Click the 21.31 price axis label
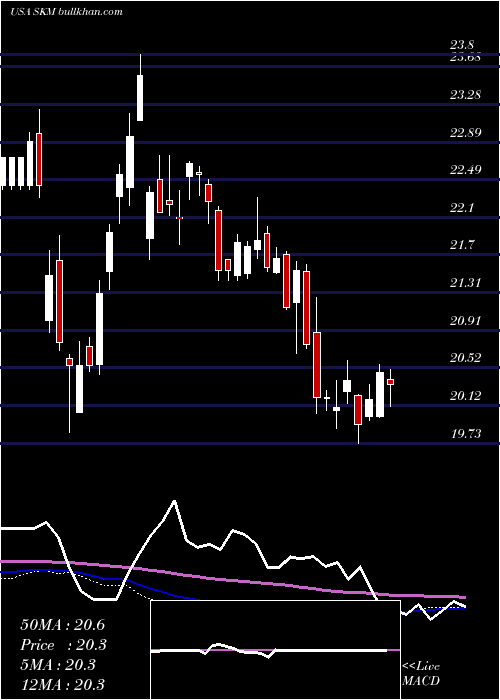 click(x=466, y=283)
